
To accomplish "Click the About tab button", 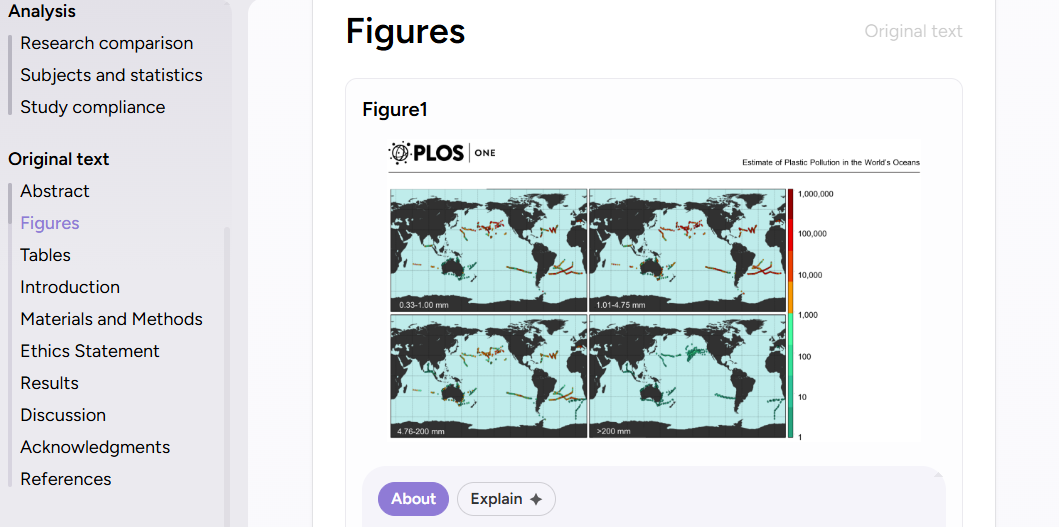I will pos(413,499).
